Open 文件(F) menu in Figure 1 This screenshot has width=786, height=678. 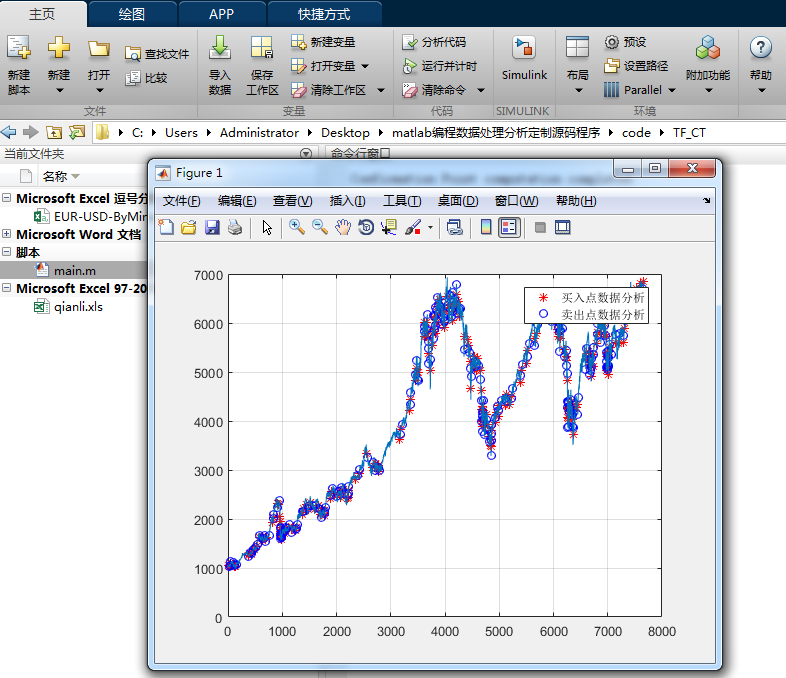click(x=181, y=201)
